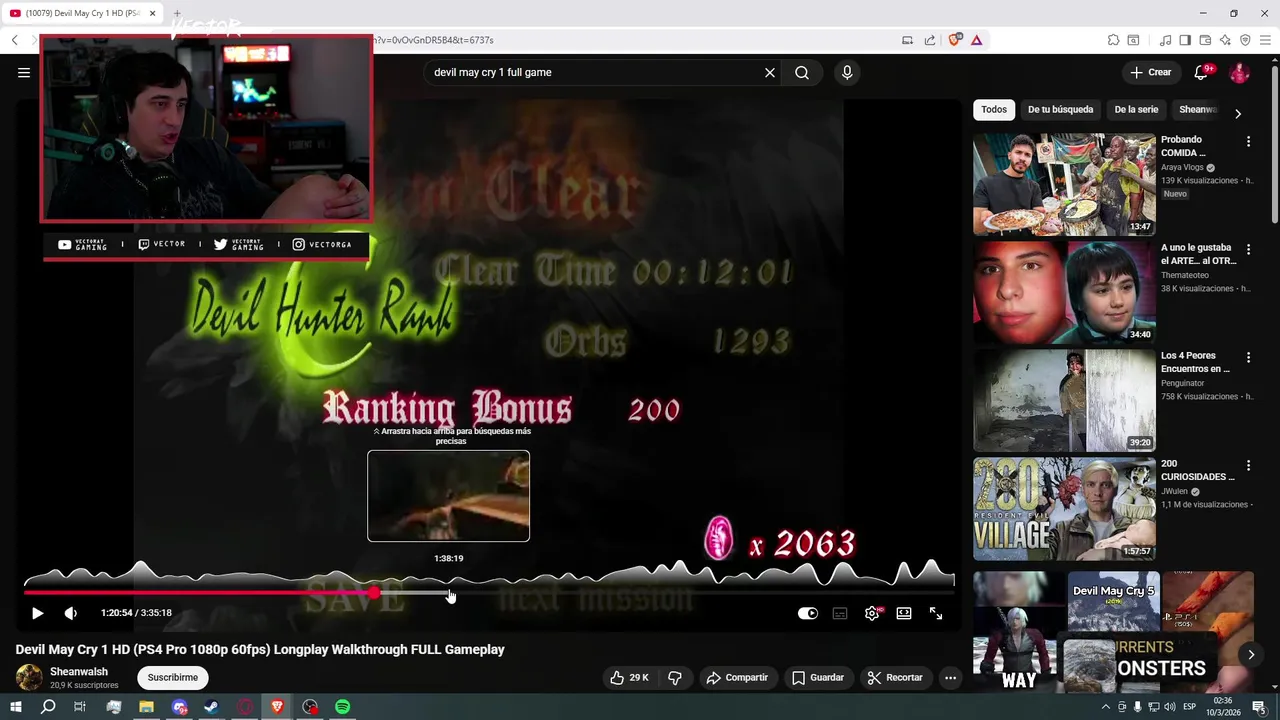Open the 34:40 two-faces video thumbnail
This screenshot has height=720, width=1280.
[1064, 292]
